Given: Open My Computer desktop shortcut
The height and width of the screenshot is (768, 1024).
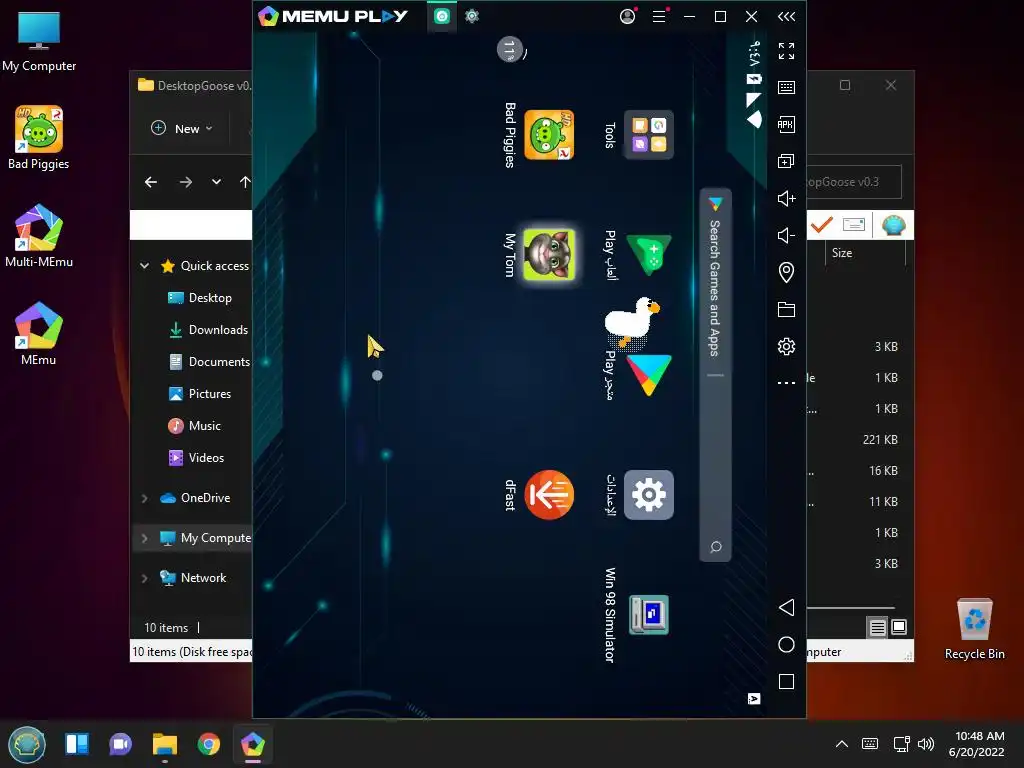Looking at the screenshot, I should click(x=39, y=42).
